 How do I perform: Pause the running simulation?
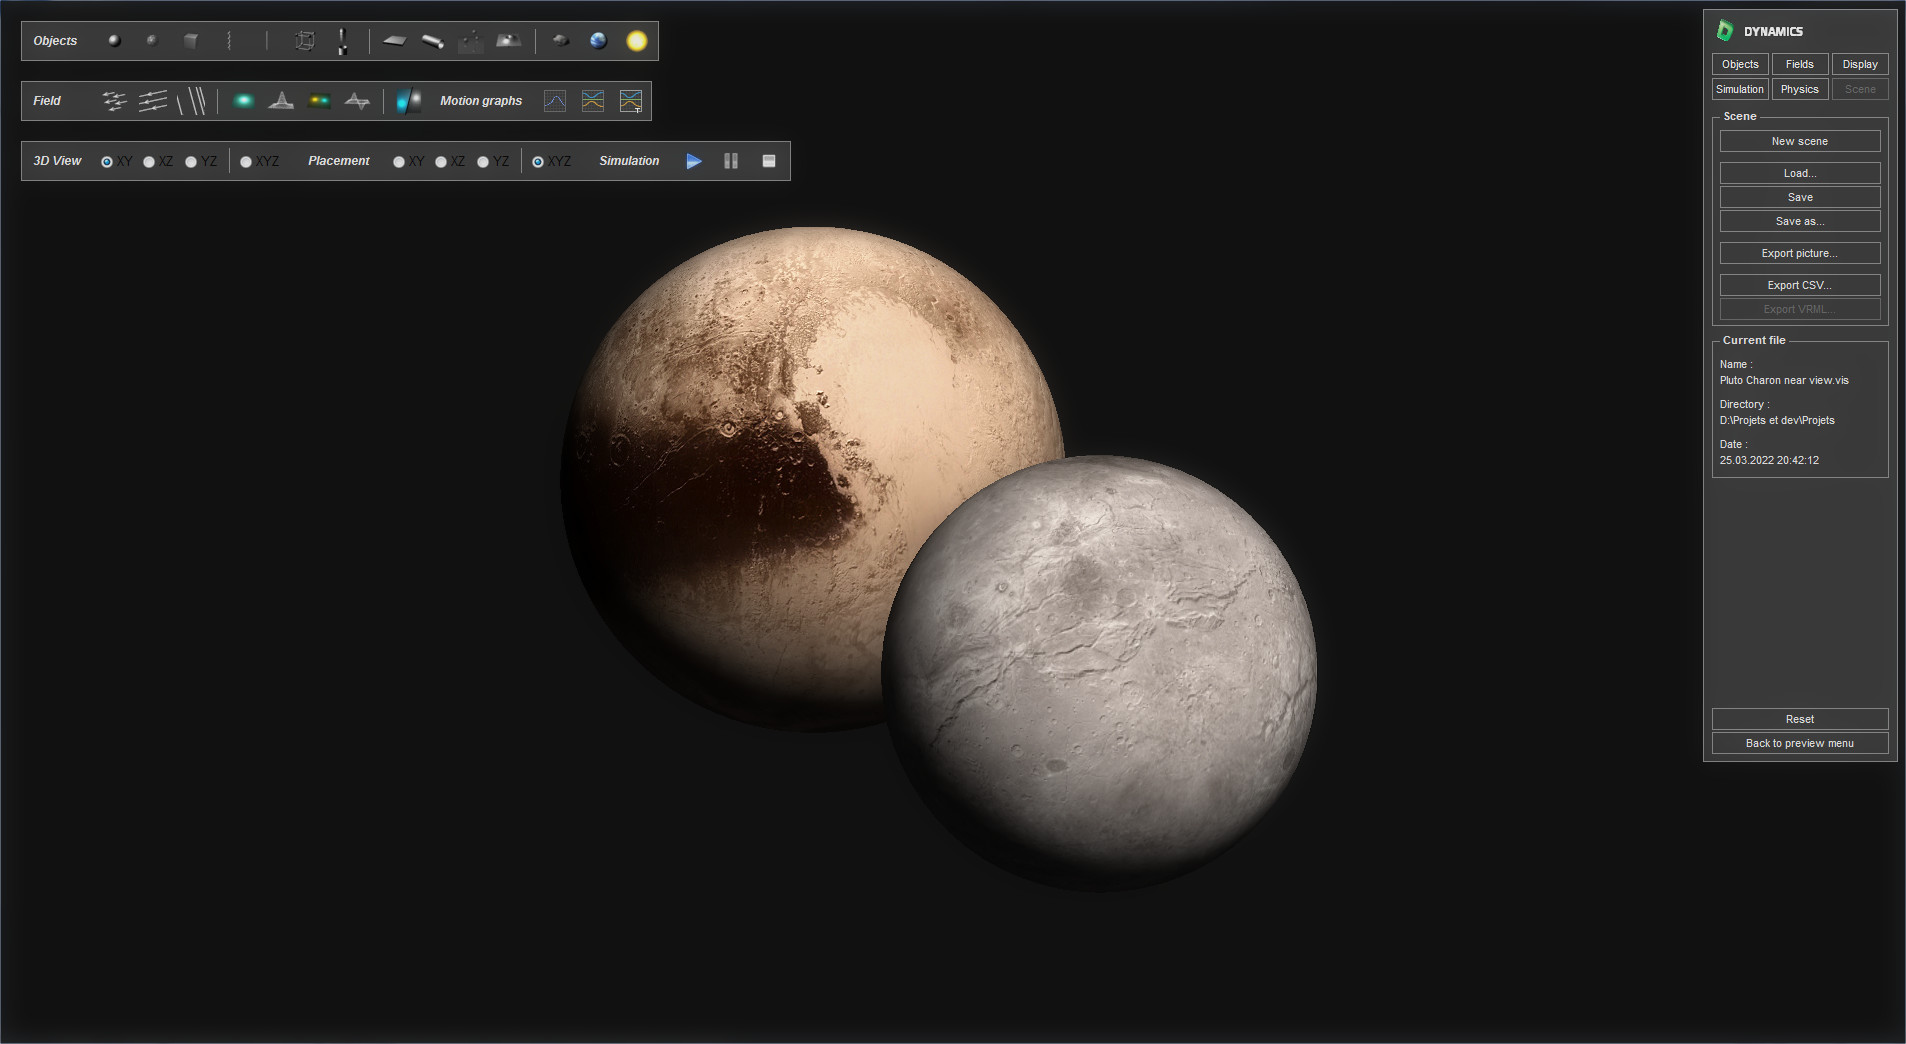click(731, 161)
